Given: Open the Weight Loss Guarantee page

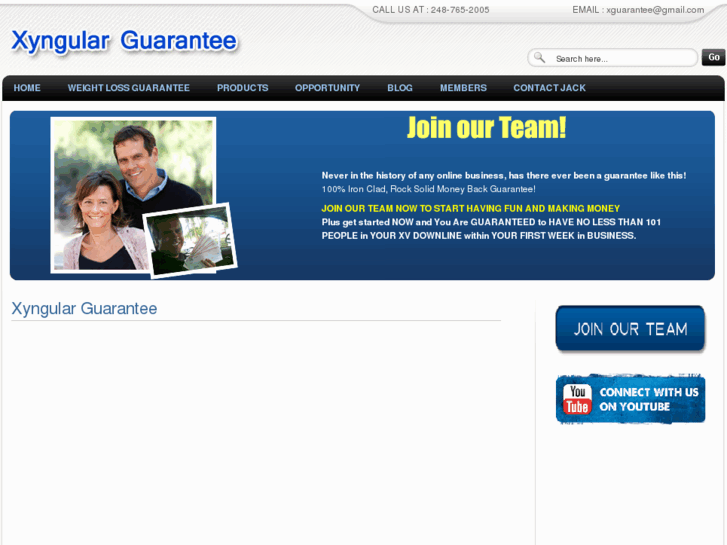Looking at the screenshot, I should click(x=128, y=88).
